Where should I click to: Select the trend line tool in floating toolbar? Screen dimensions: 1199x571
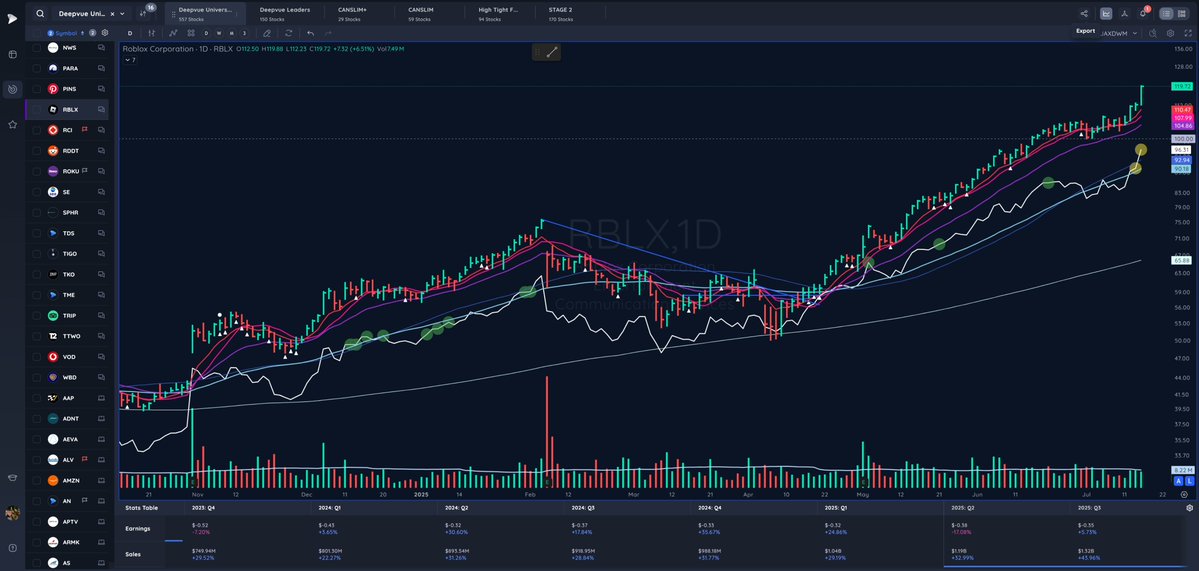pos(552,52)
